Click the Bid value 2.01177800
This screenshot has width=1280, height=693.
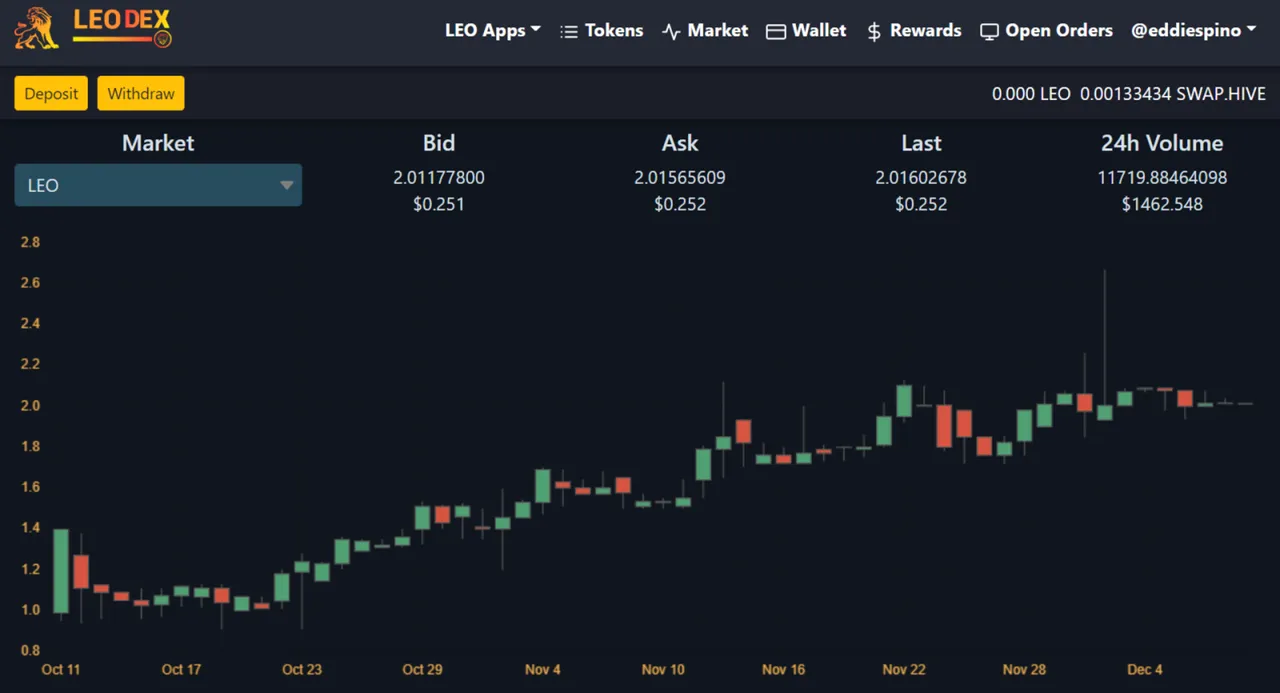(x=439, y=177)
